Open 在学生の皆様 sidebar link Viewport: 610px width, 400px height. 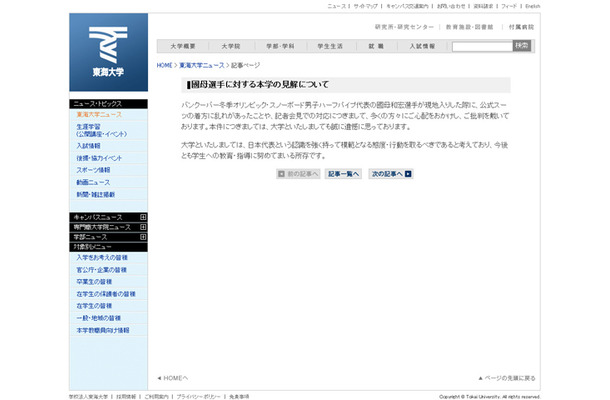point(94,306)
